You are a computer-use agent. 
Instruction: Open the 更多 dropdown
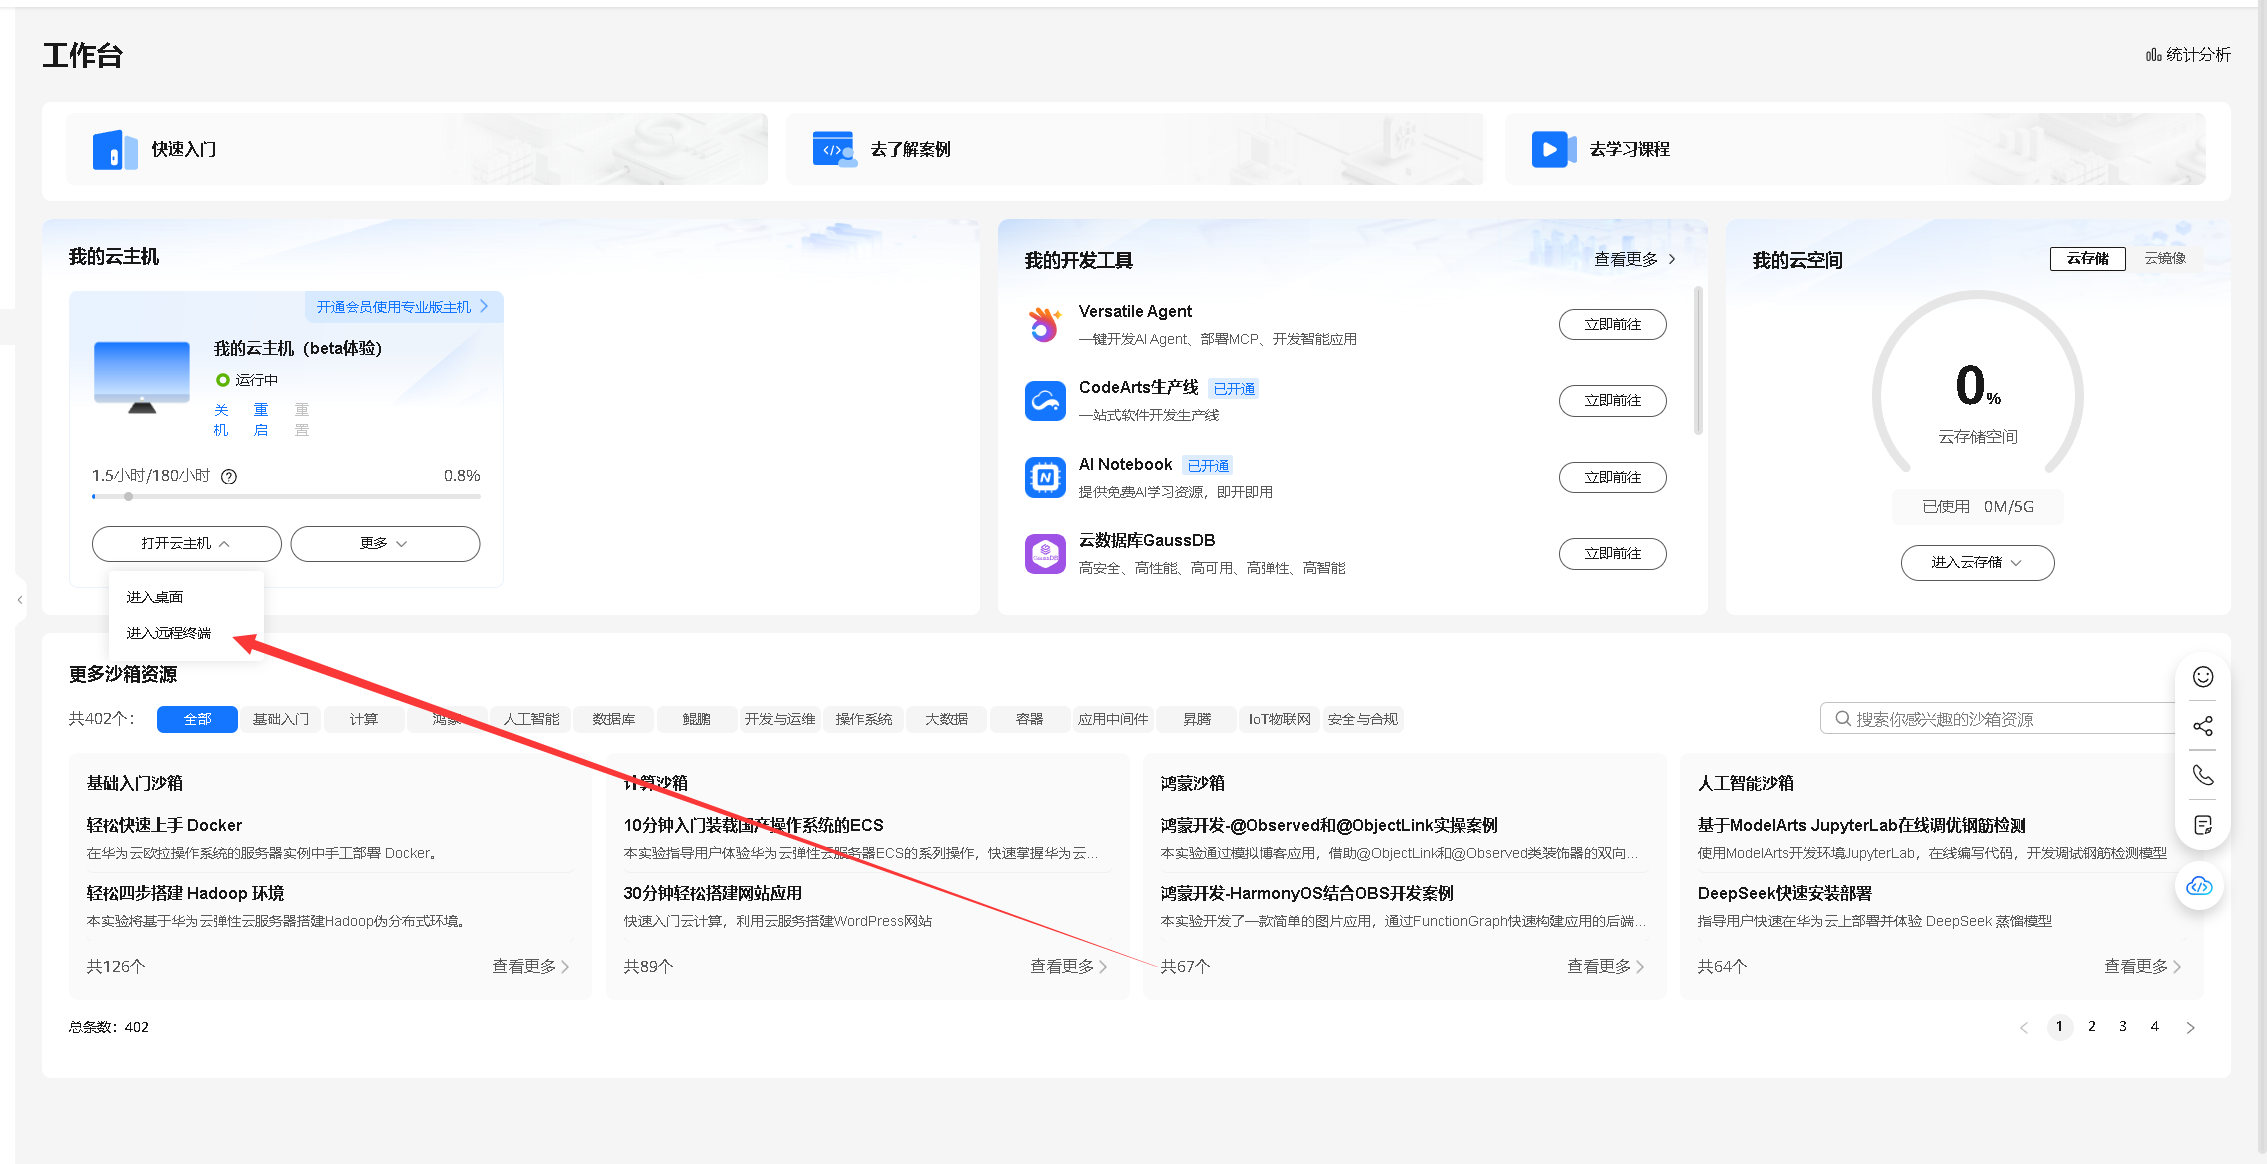(384, 543)
